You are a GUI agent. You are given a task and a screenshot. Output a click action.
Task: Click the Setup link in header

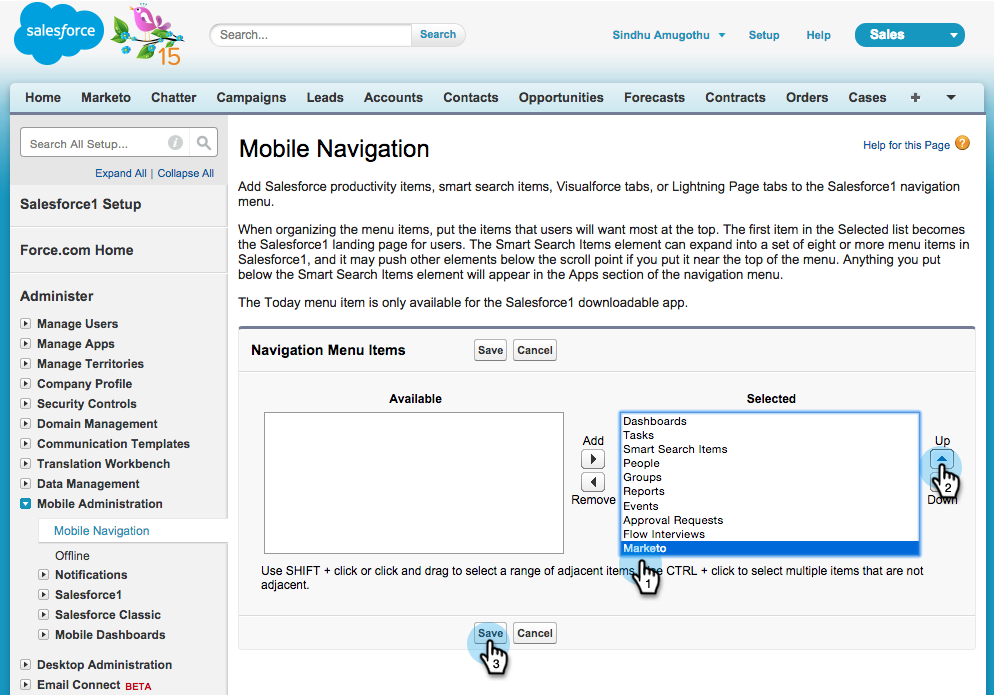(763, 35)
